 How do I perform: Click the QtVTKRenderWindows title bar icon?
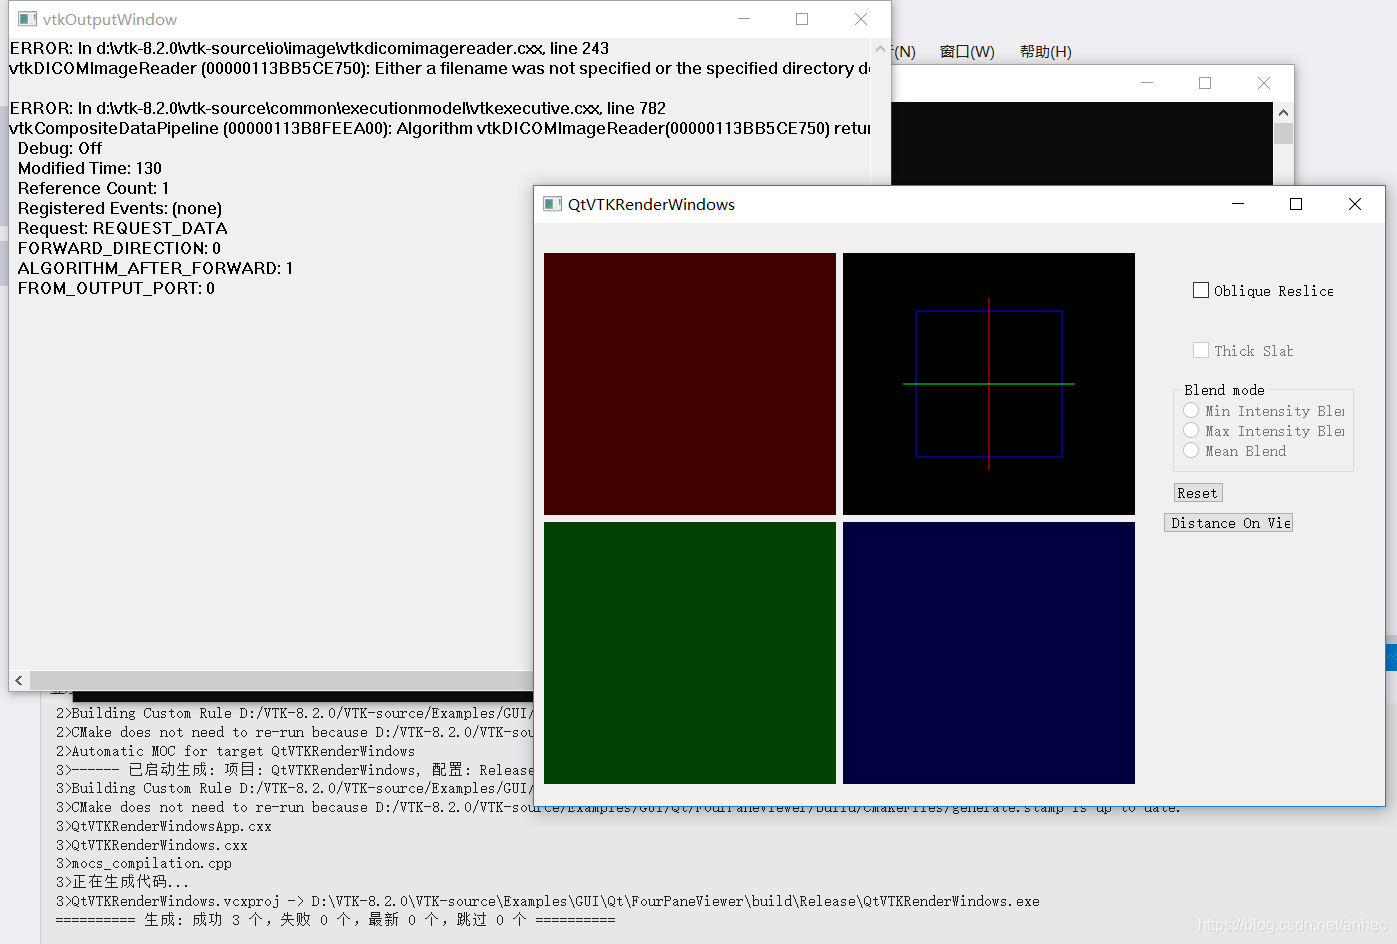(552, 204)
